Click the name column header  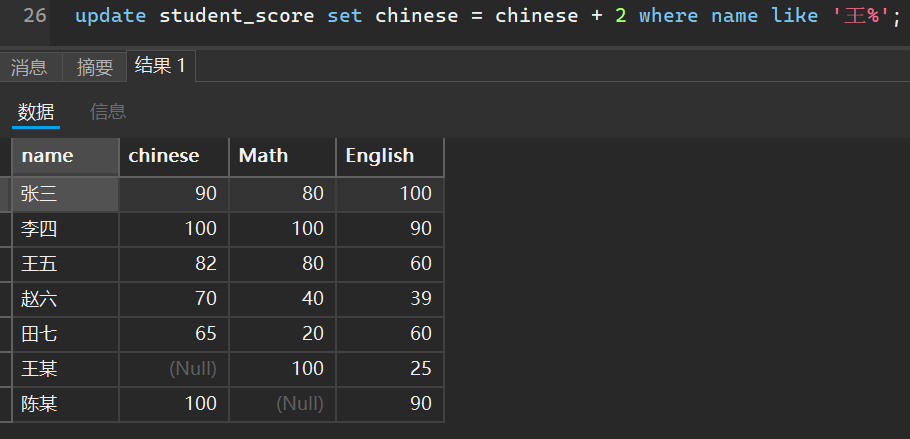[66, 157]
